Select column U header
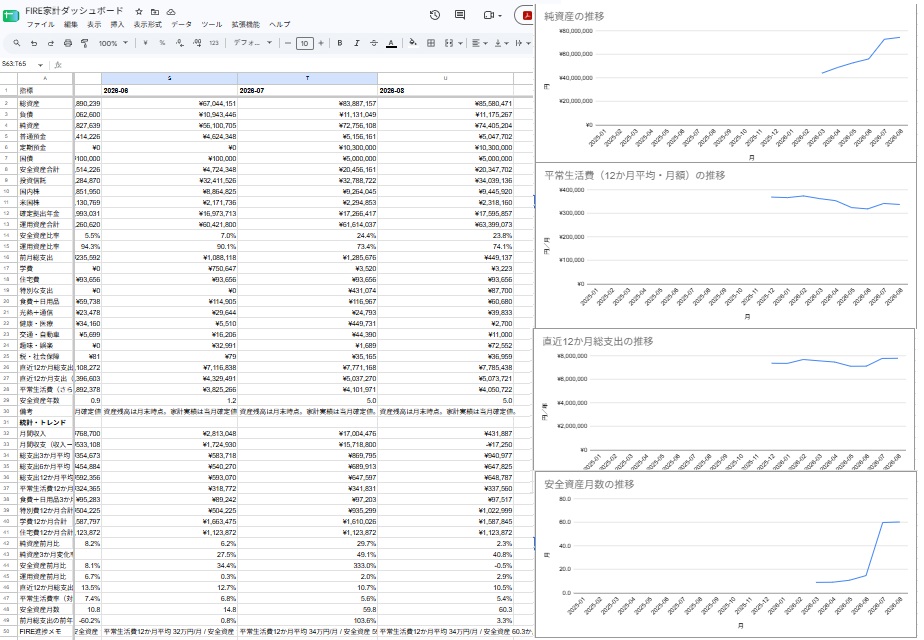Viewport: 924px width, 640px height. [446, 78]
